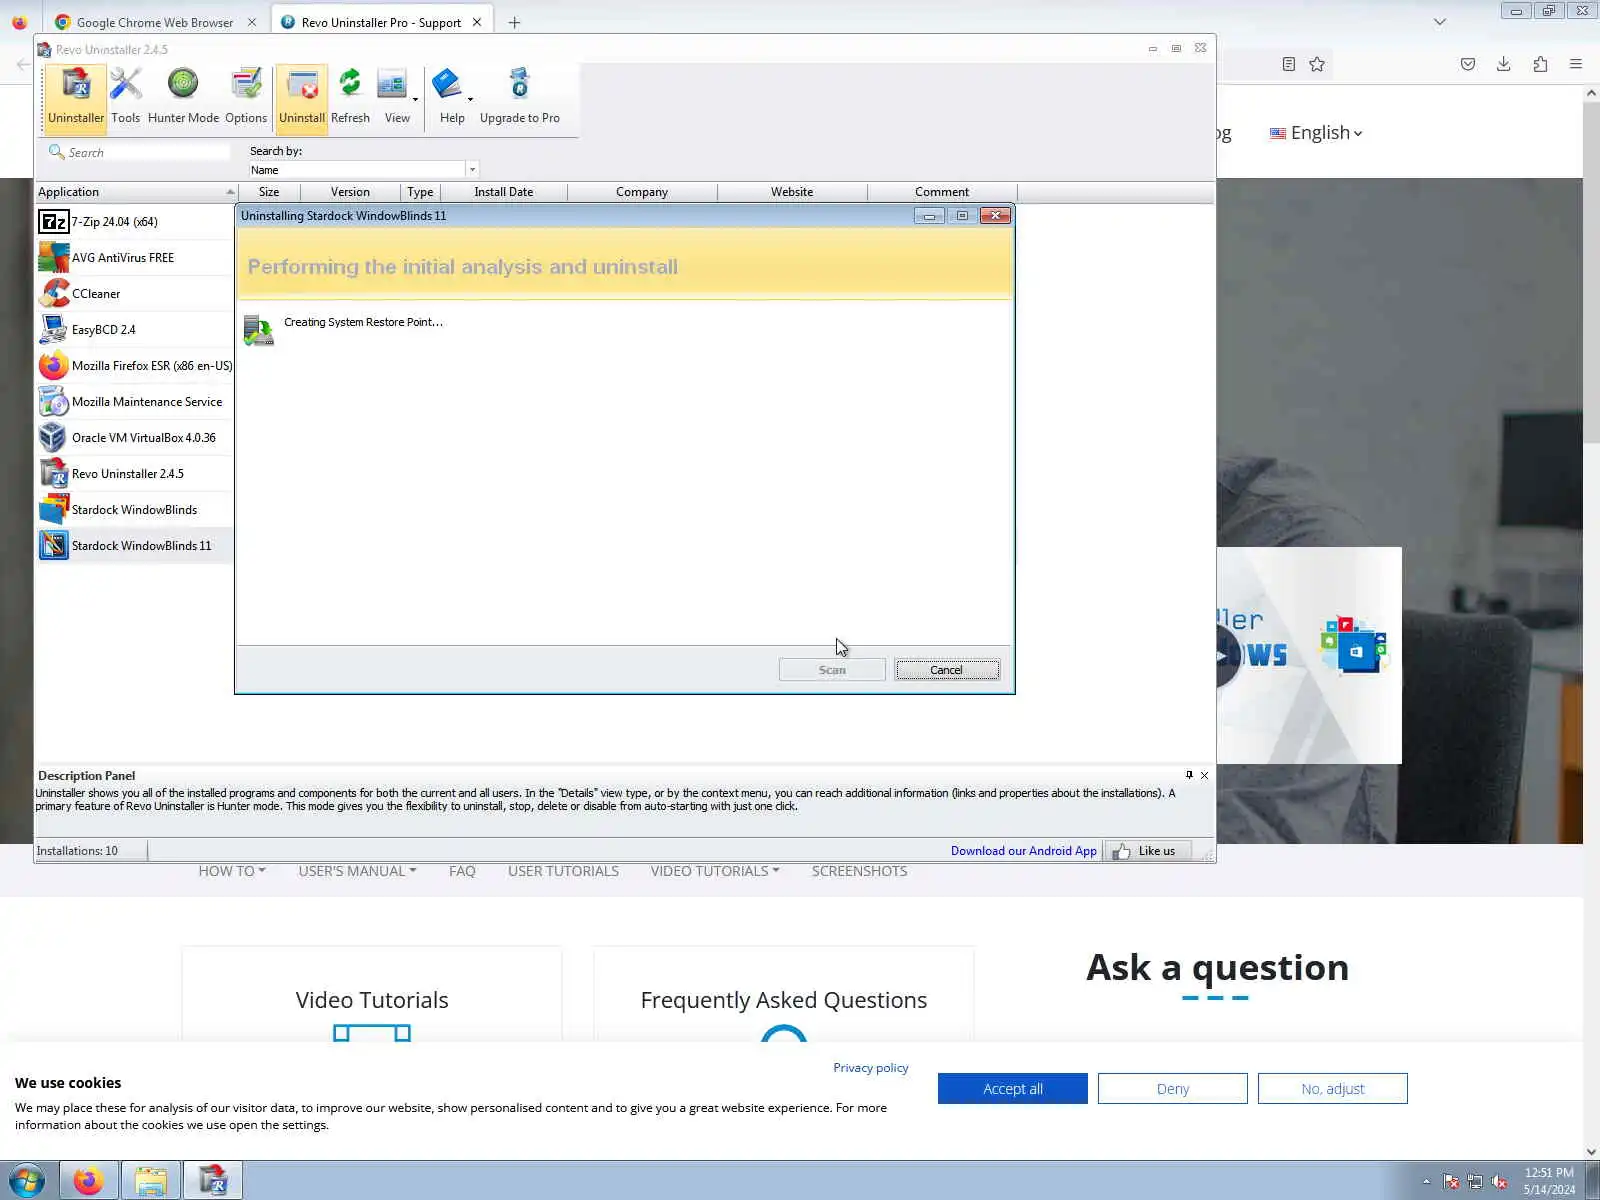The width and height of the screenshot is (1600, 1200).
Task: Select AVG AntiVirus FREE in the list
Action: (135, 258)
